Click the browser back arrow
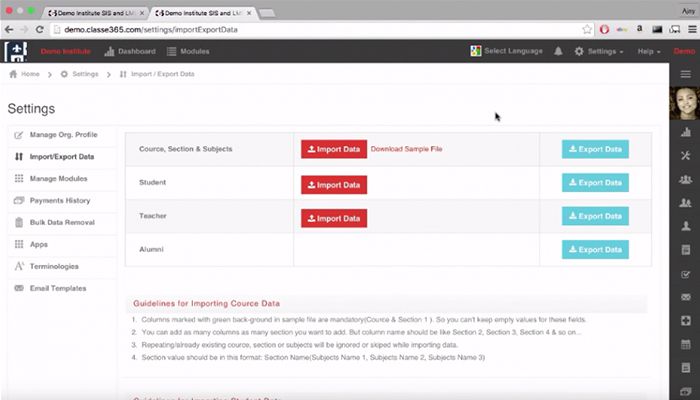 [x=9, y=29]
